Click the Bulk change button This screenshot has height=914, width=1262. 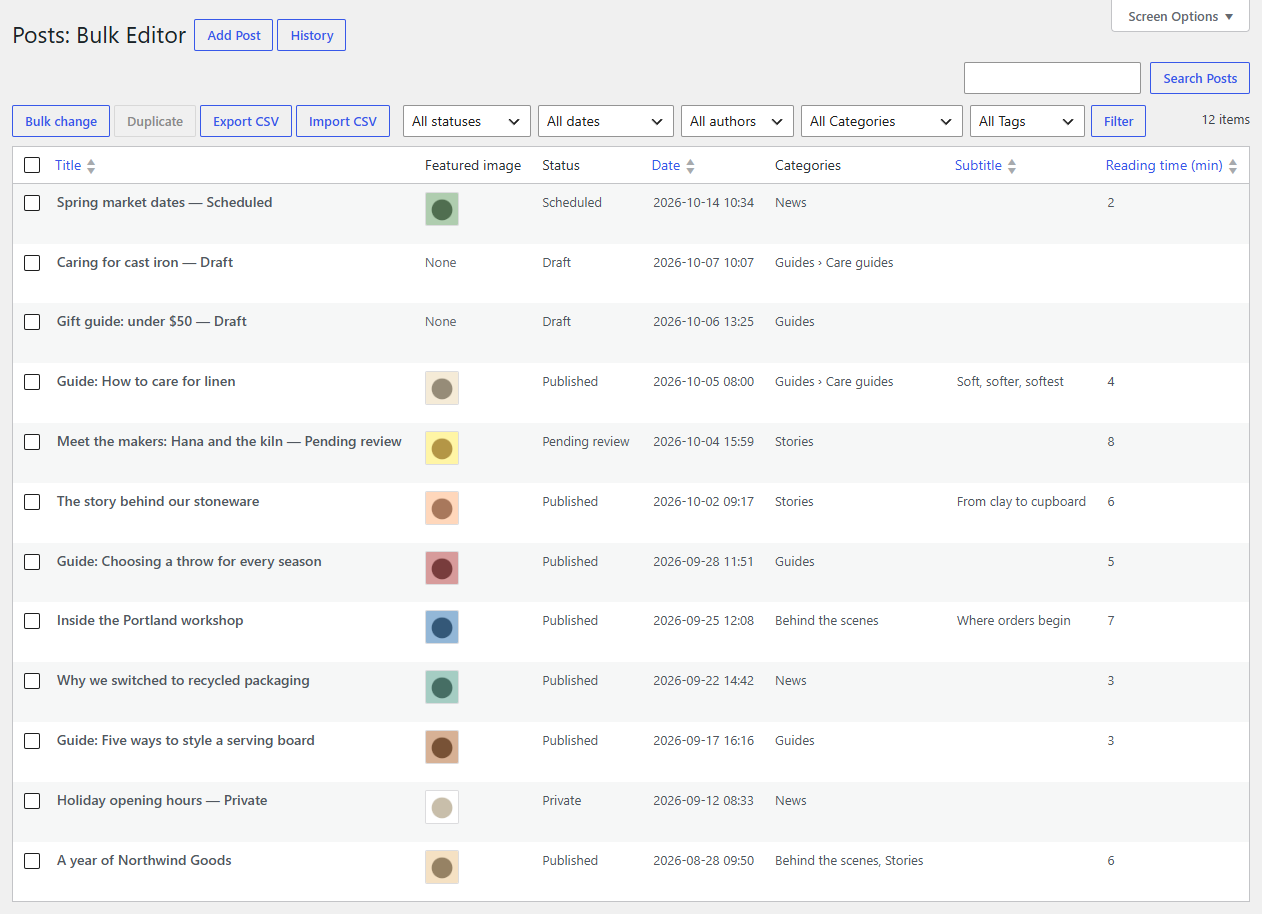(x=61, y=121)
